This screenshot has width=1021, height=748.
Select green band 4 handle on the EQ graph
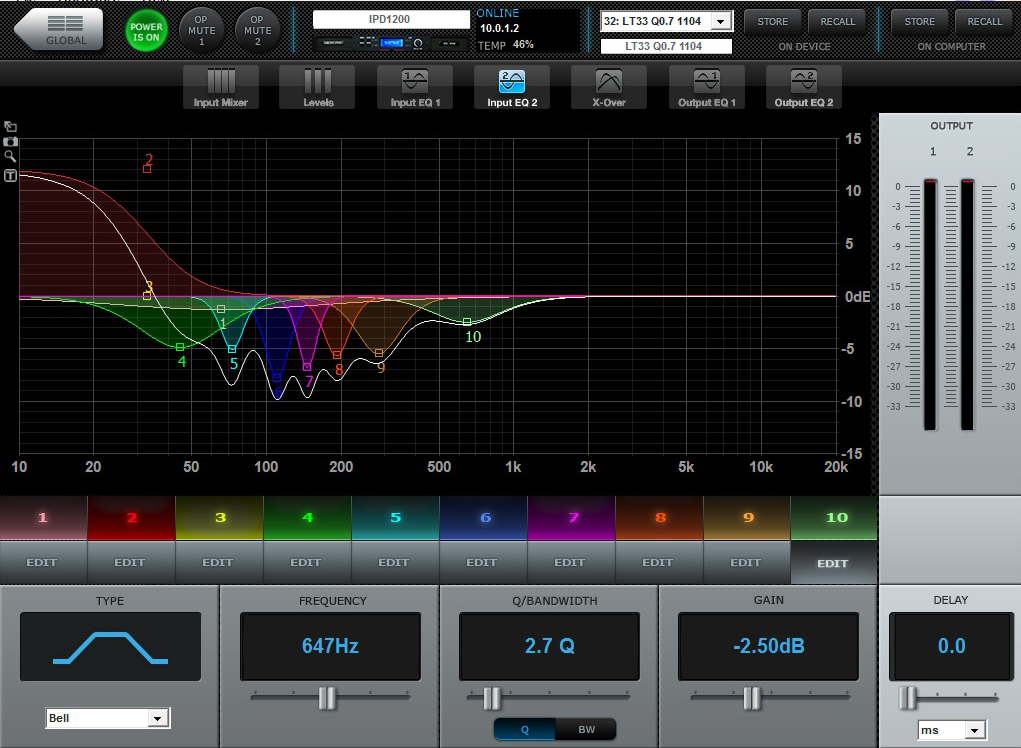[x=180, y=347]
